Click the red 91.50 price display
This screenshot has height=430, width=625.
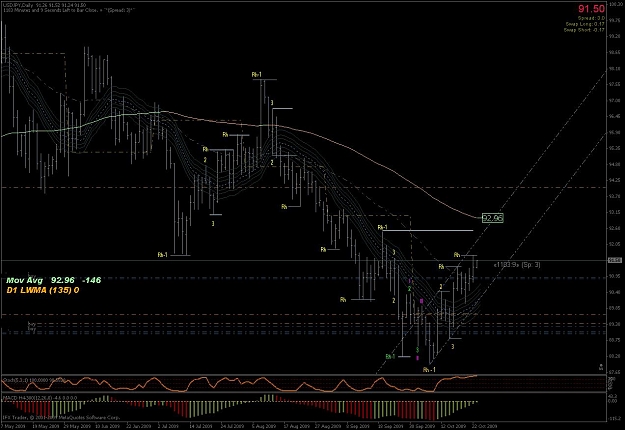point(591,9)
